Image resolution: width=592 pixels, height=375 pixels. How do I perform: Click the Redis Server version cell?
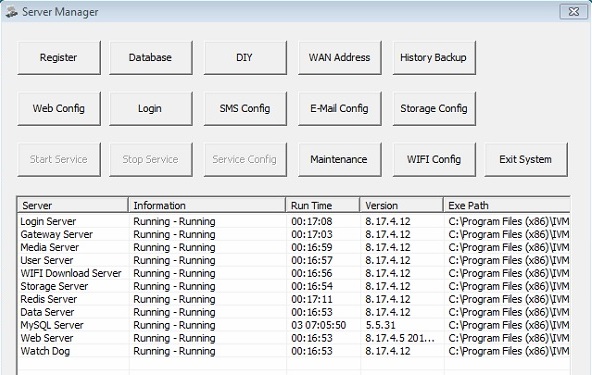(x=388, y=299)
